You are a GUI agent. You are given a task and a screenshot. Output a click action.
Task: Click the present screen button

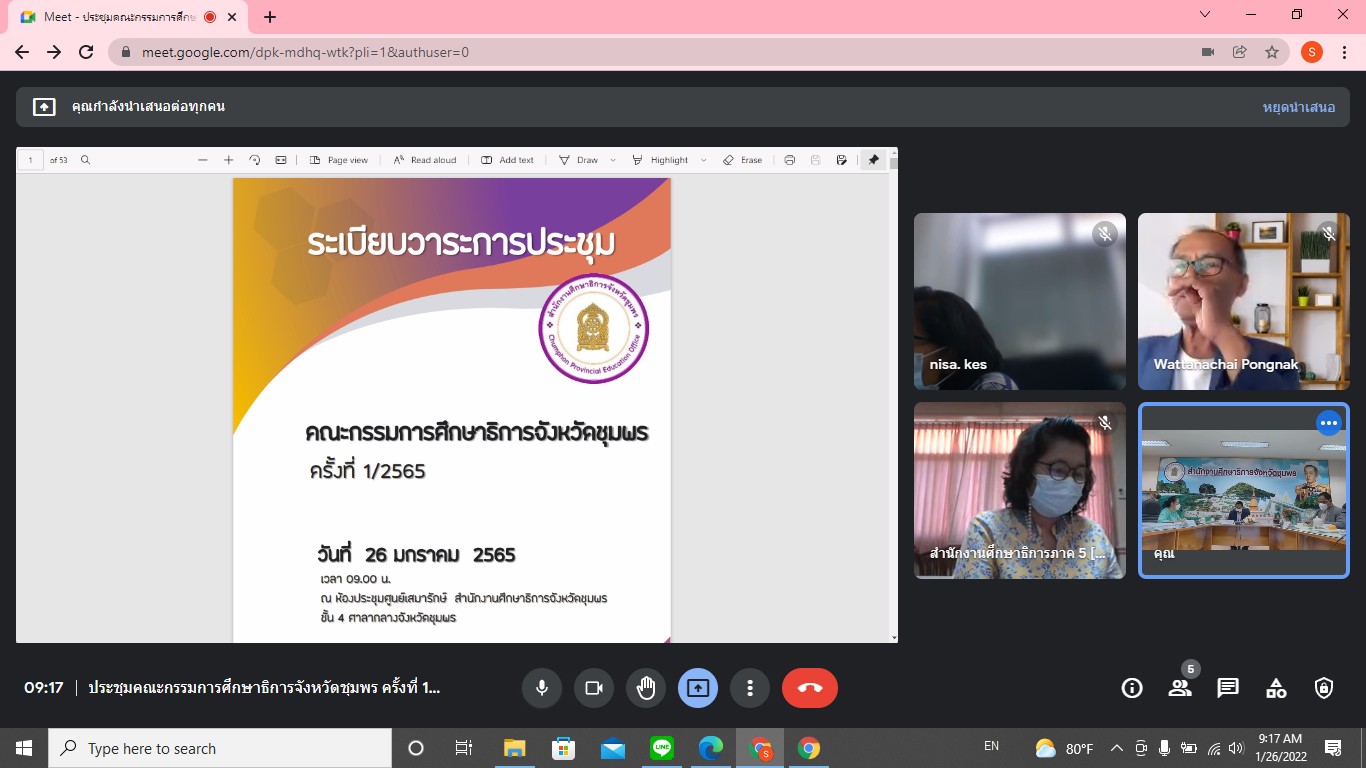pyautogui.click(x=698, y=688)
